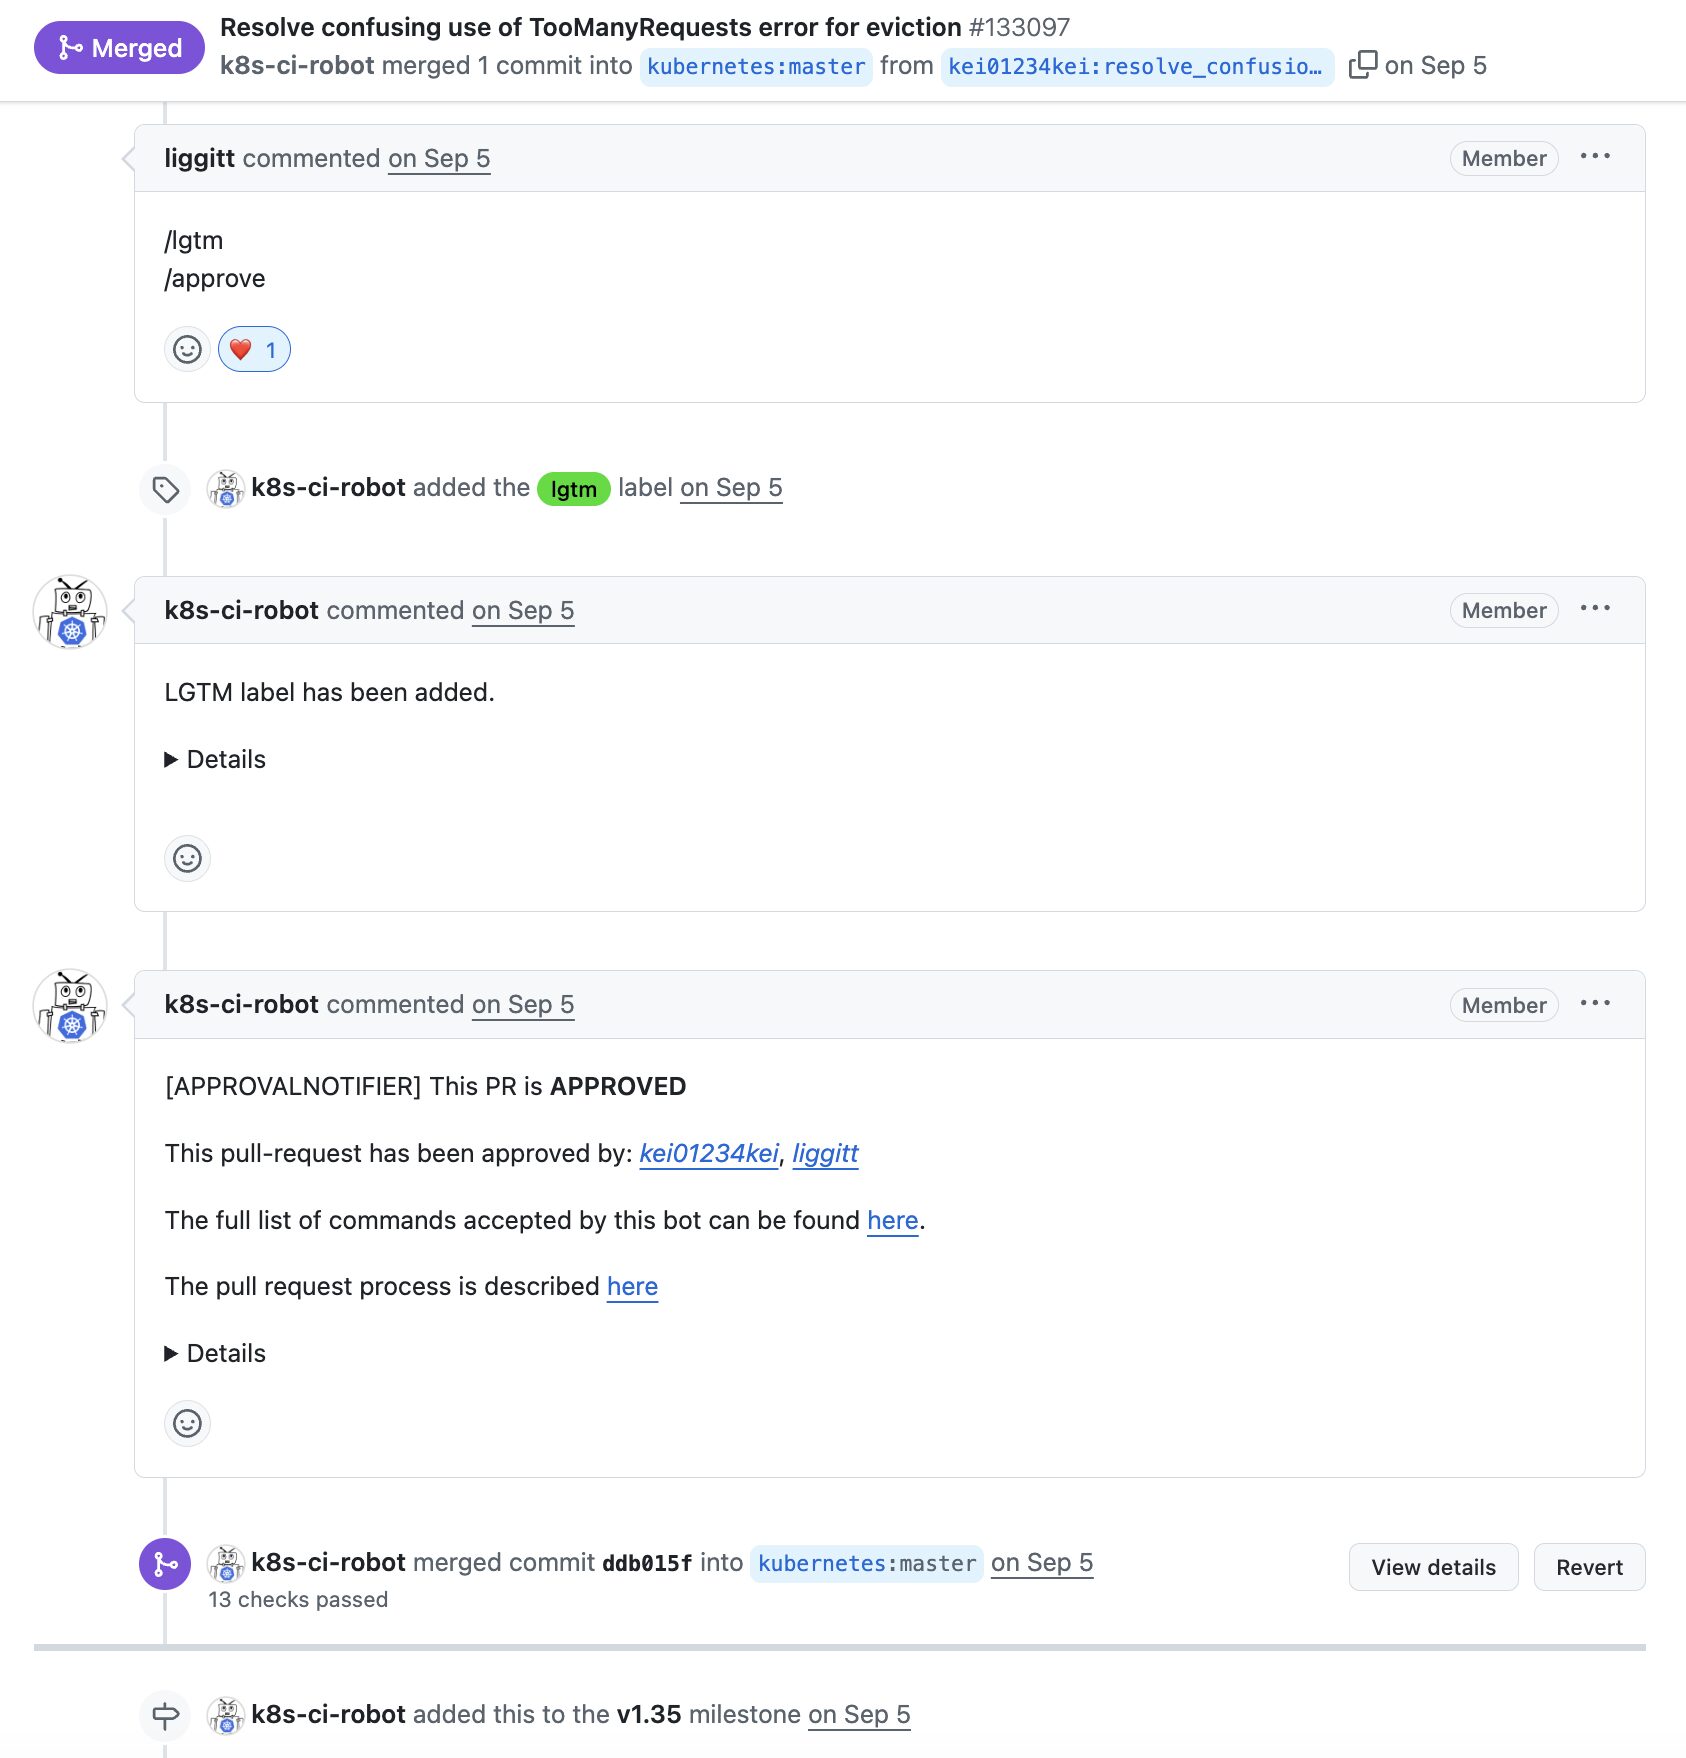Click the purple merge commit icon

[x=165, y=1562]
